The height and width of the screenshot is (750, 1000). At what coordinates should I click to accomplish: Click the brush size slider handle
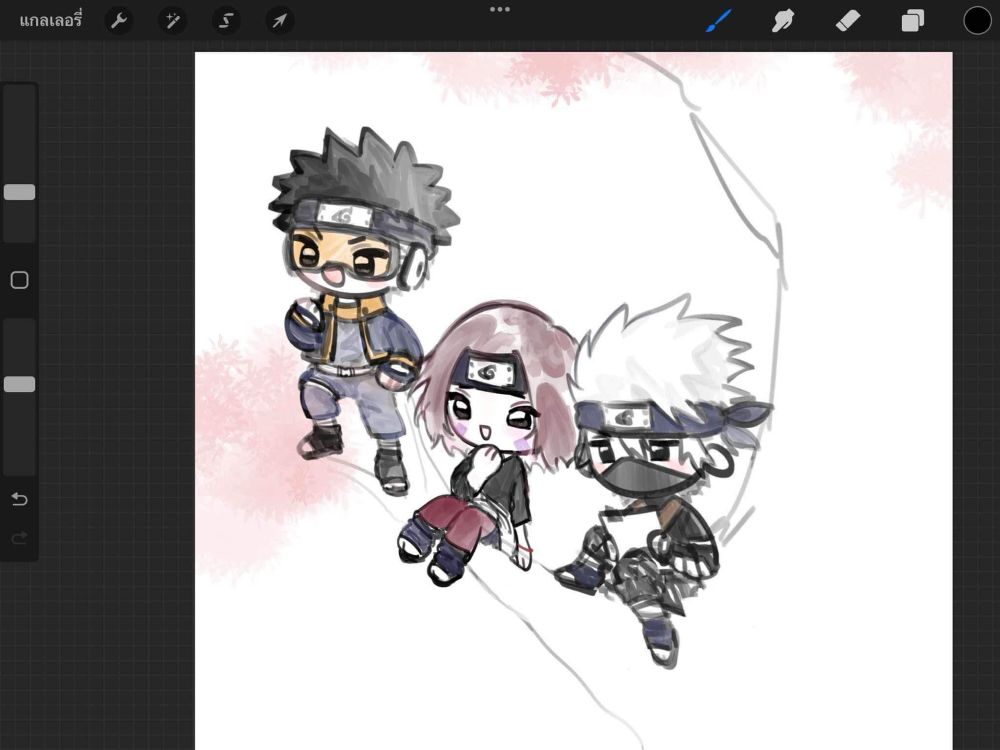point(20,192)
